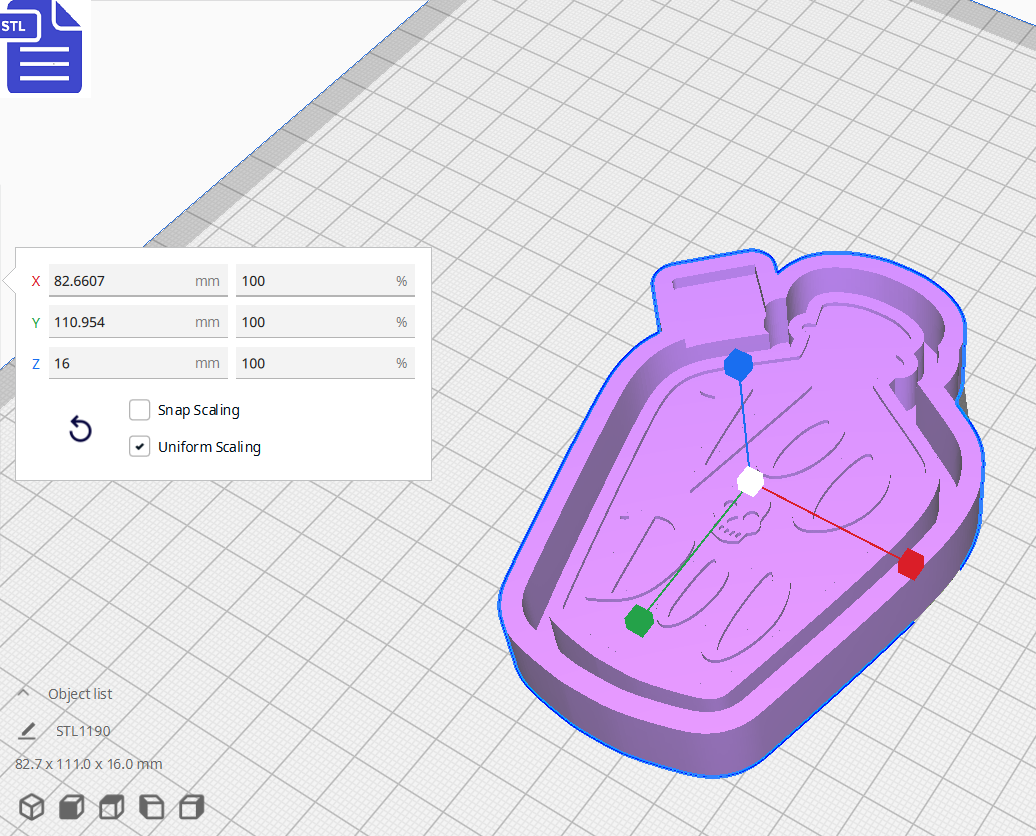Click the Z percentage field showing 100
The image size is (1036, 836).
coord(324,362)
